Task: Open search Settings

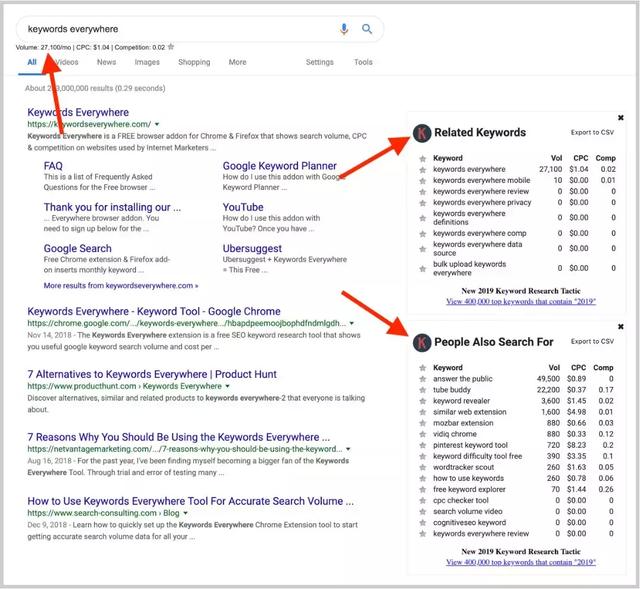Action: point(320,62)
